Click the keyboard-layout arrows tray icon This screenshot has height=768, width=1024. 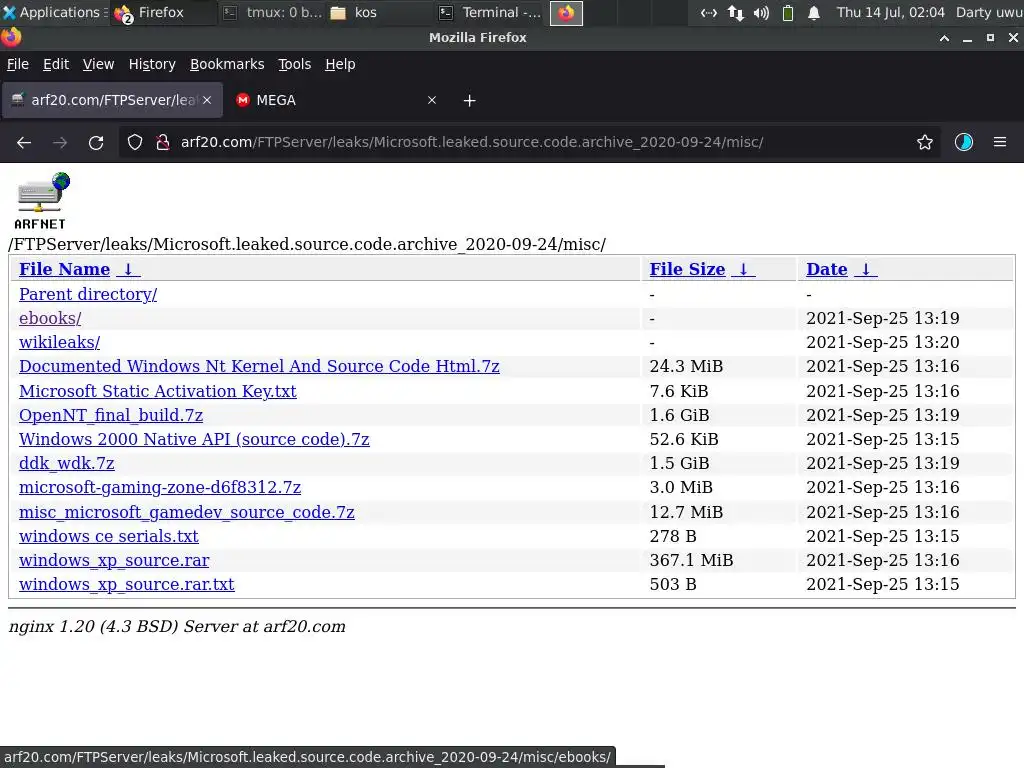point(709,12)
